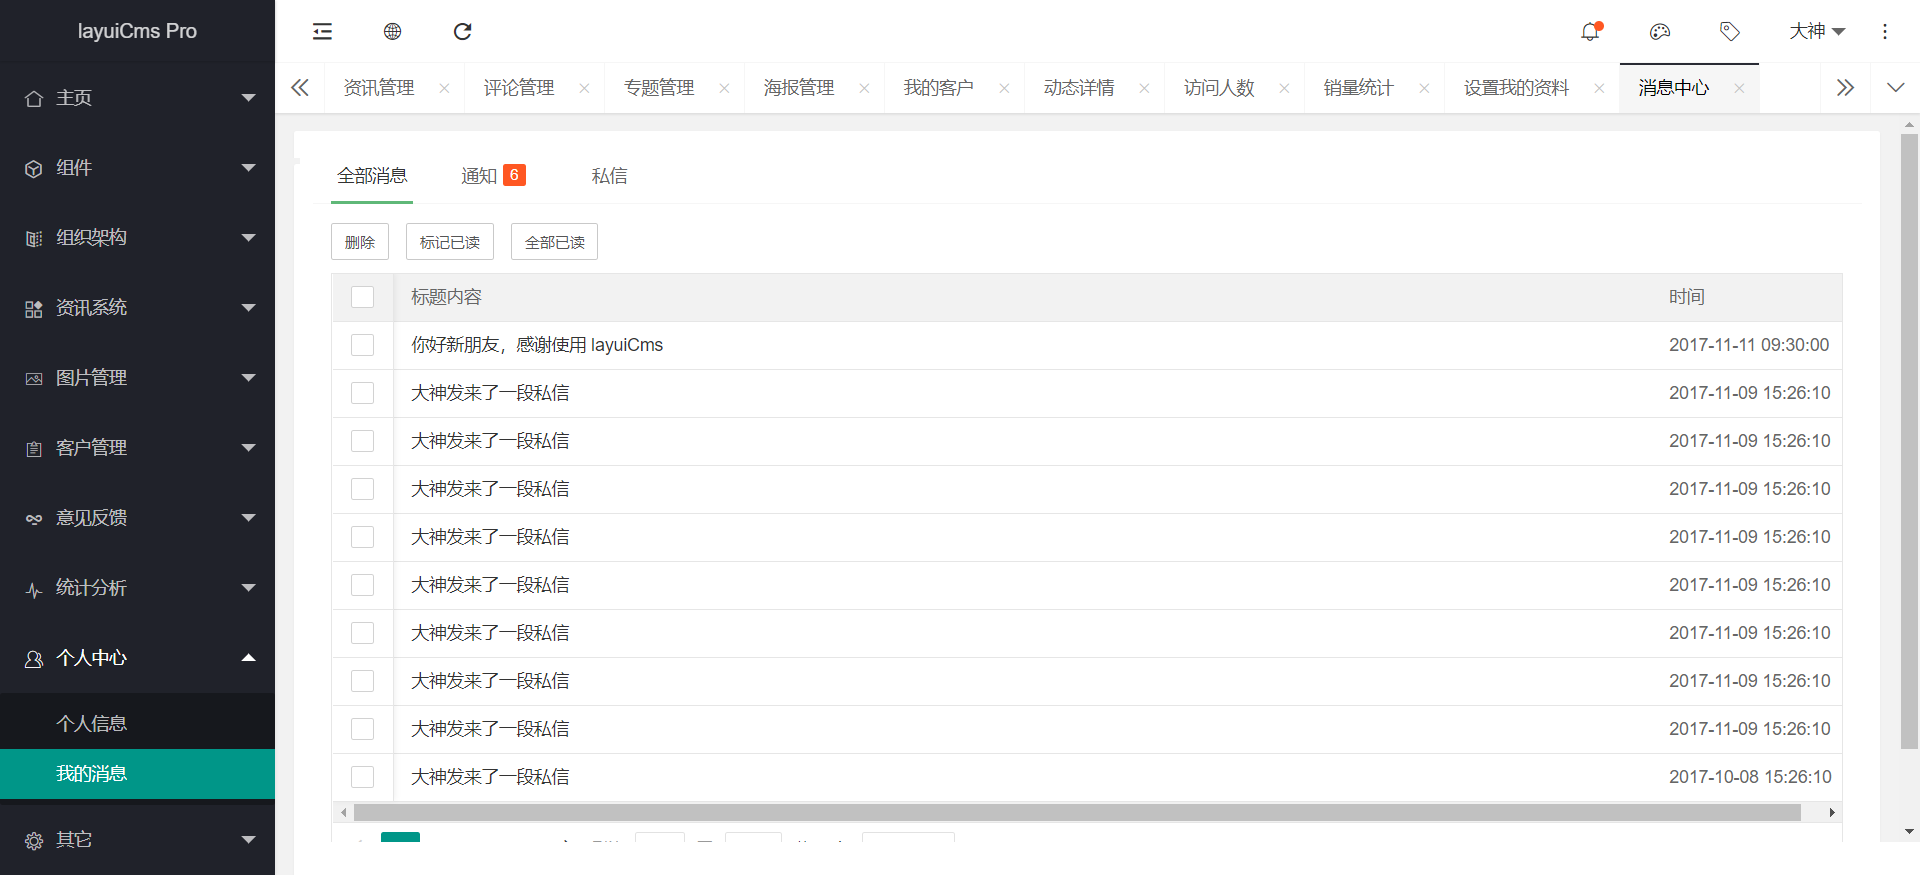Collapse the sidebar with the menu-fold icon

[322, 31]
